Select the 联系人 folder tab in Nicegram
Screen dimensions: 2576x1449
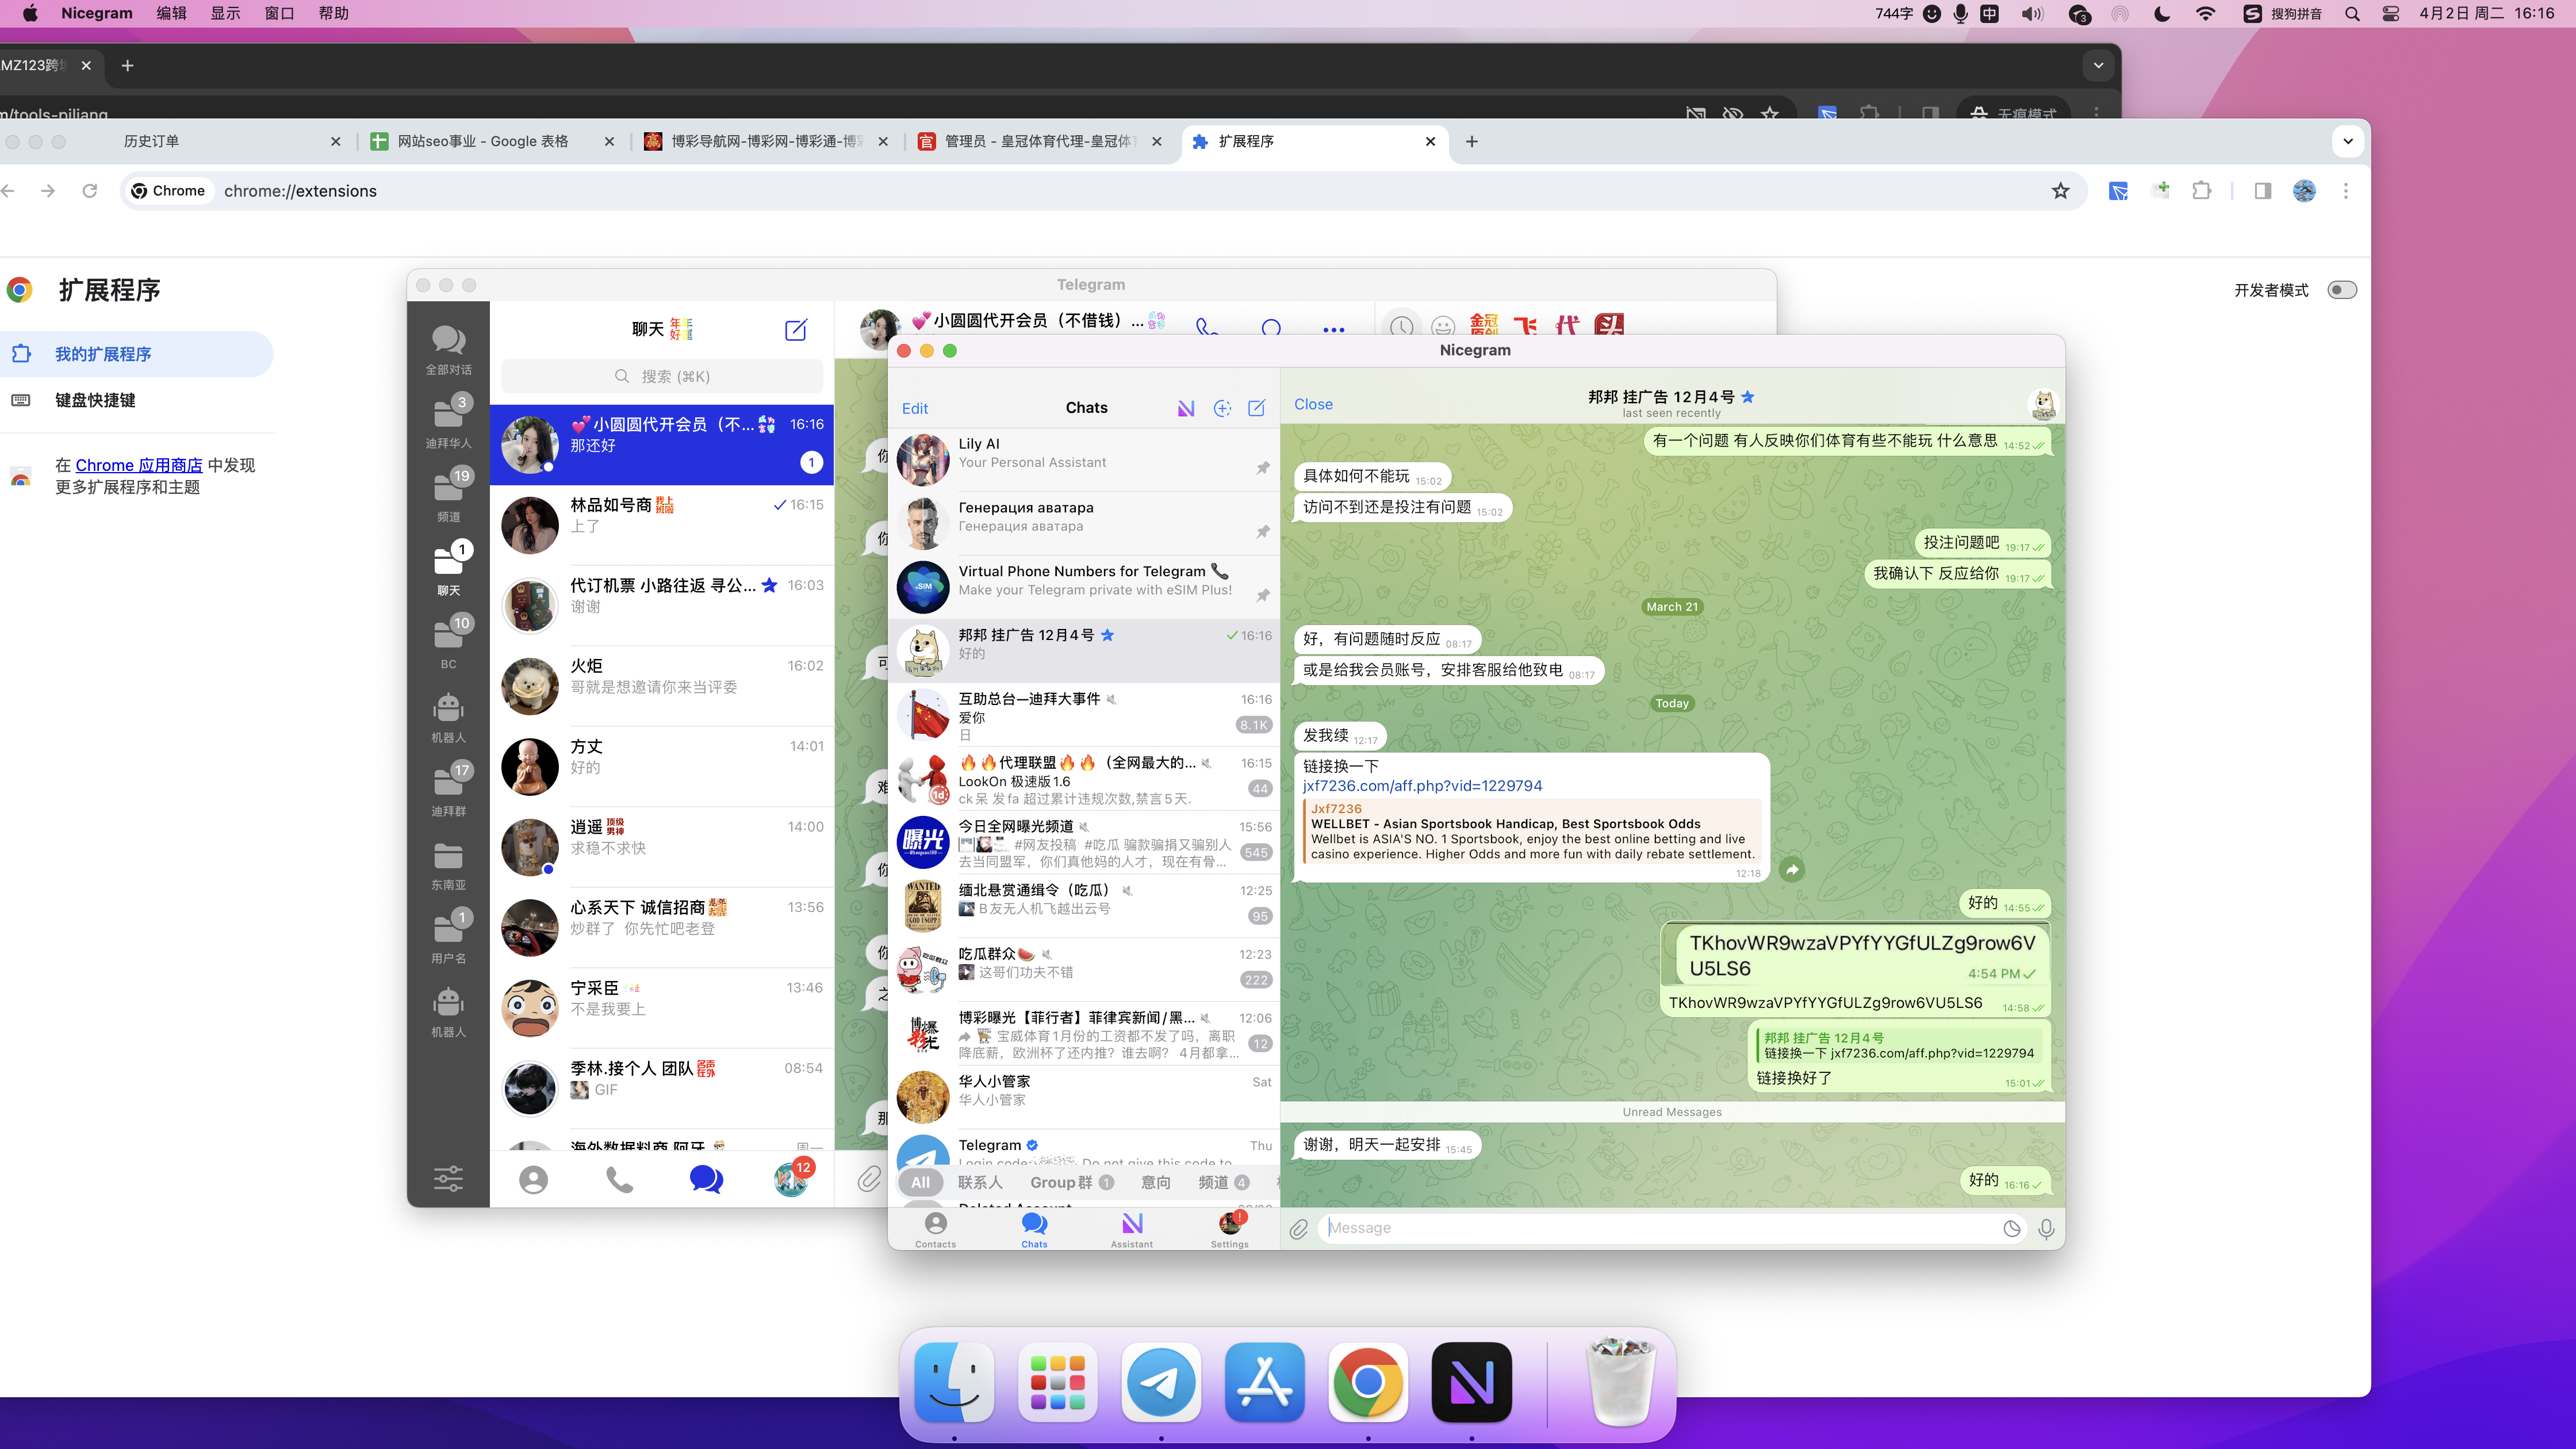point(980,1182)
